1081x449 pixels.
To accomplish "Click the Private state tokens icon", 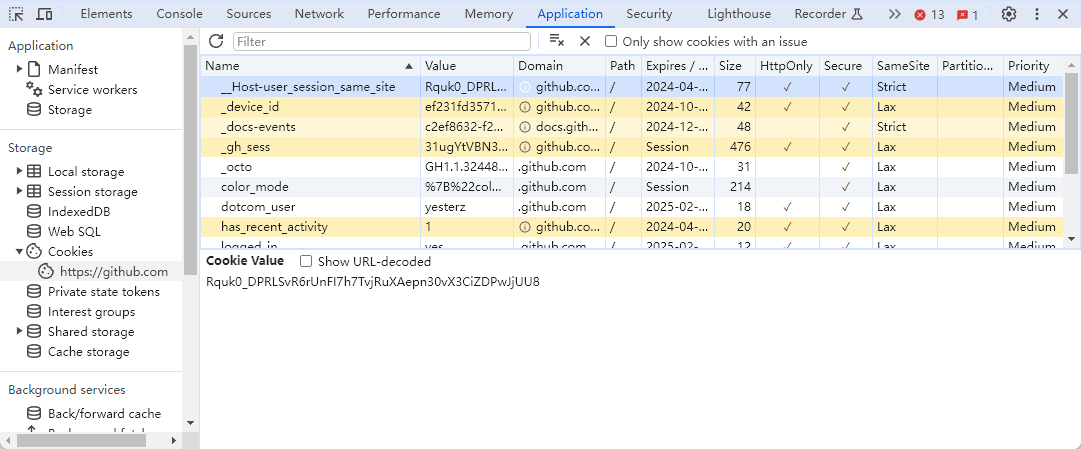I will click(x=33, y=292).
